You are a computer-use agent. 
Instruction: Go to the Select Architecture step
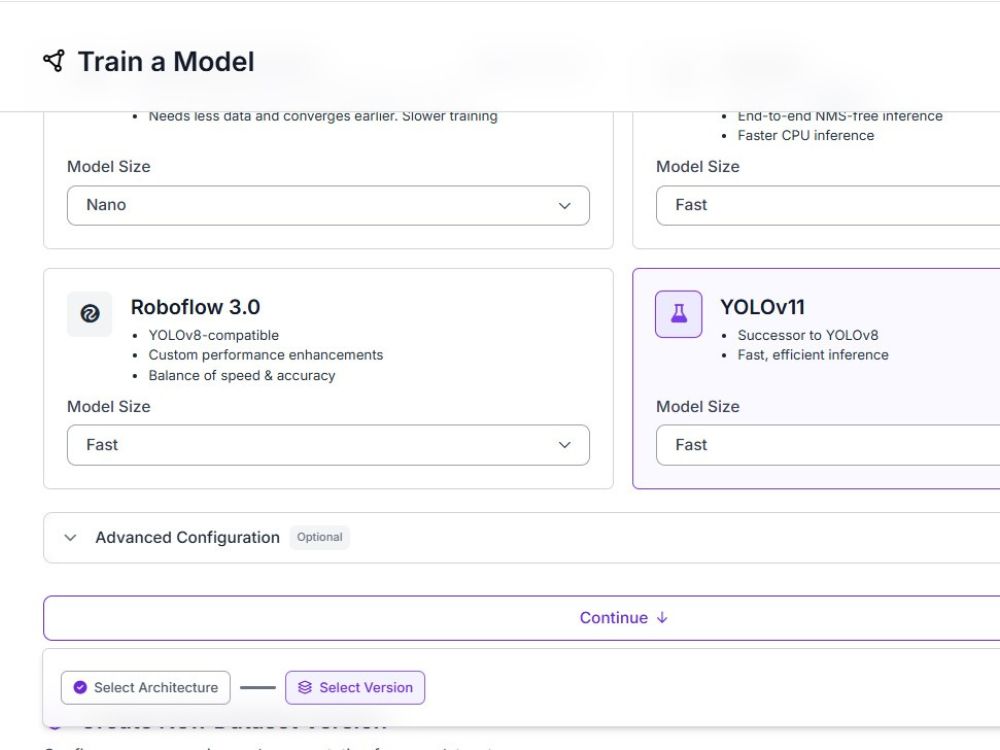click(x=145, y=688)
